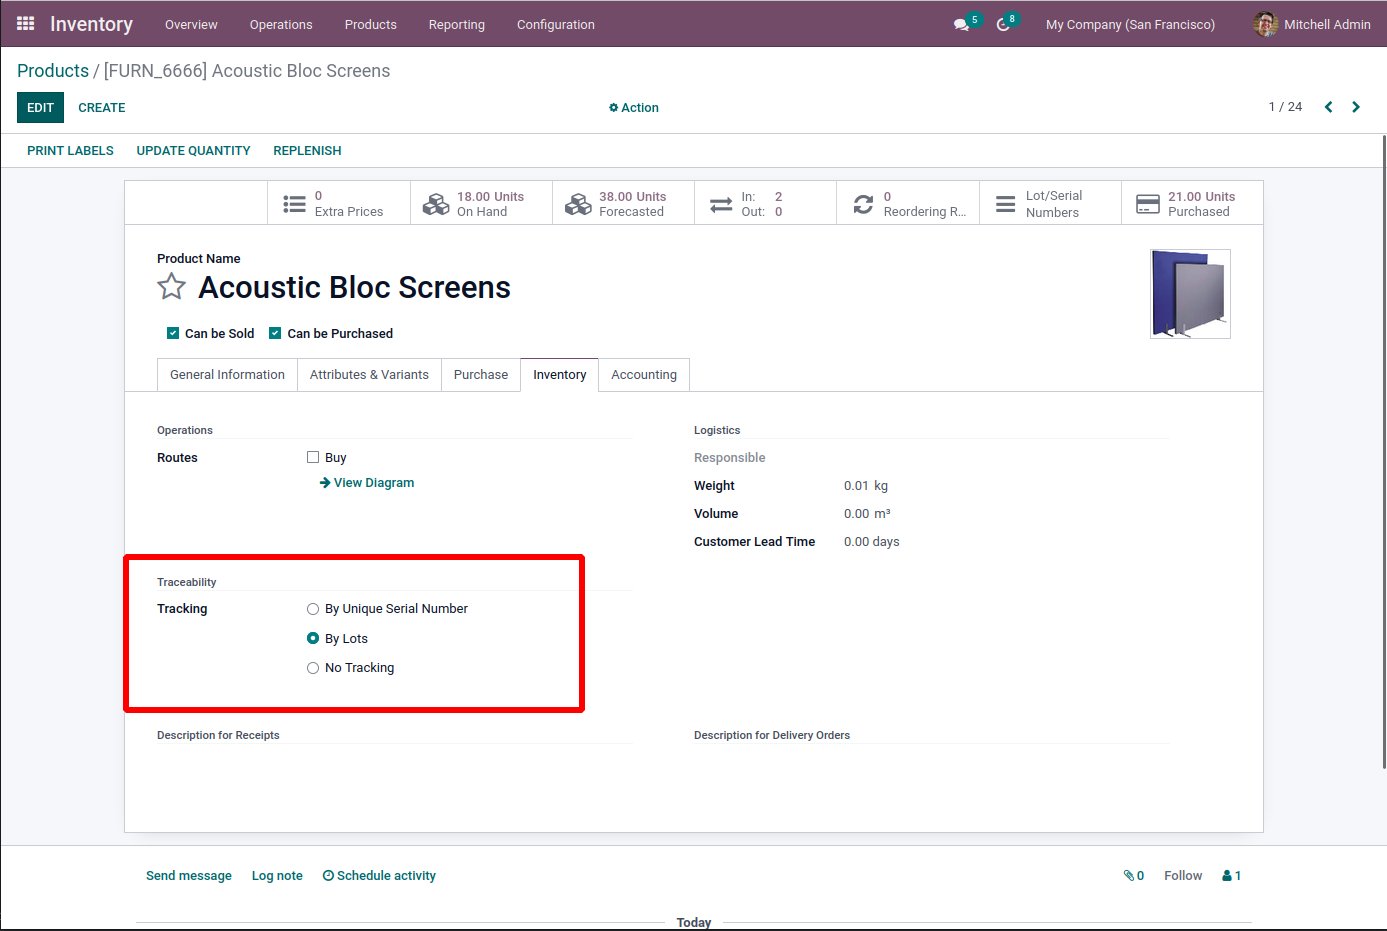Open the activities clock icon
Image resolution: width=1387 pixels, height=931 pixels.
[1003, 25]
